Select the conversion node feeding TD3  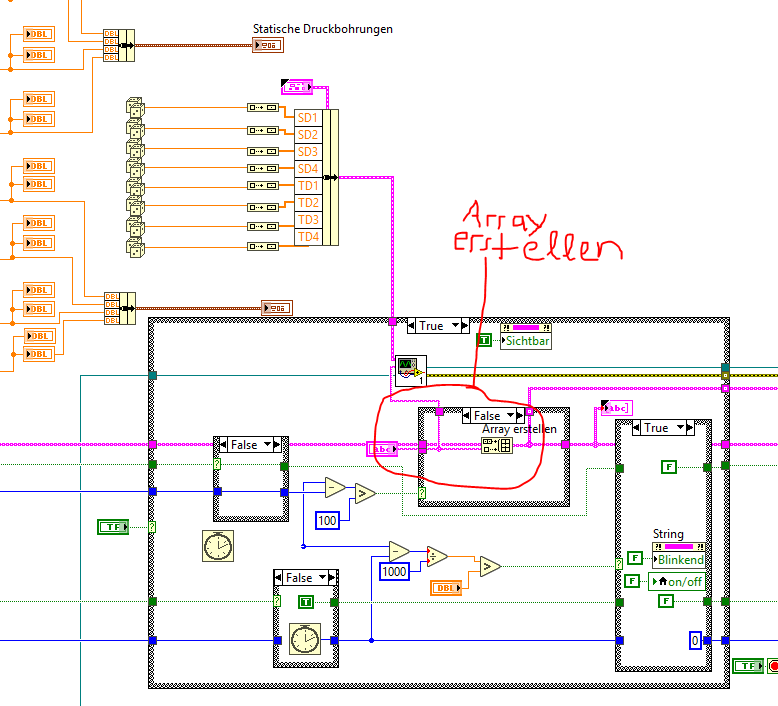tap(263, 227)
